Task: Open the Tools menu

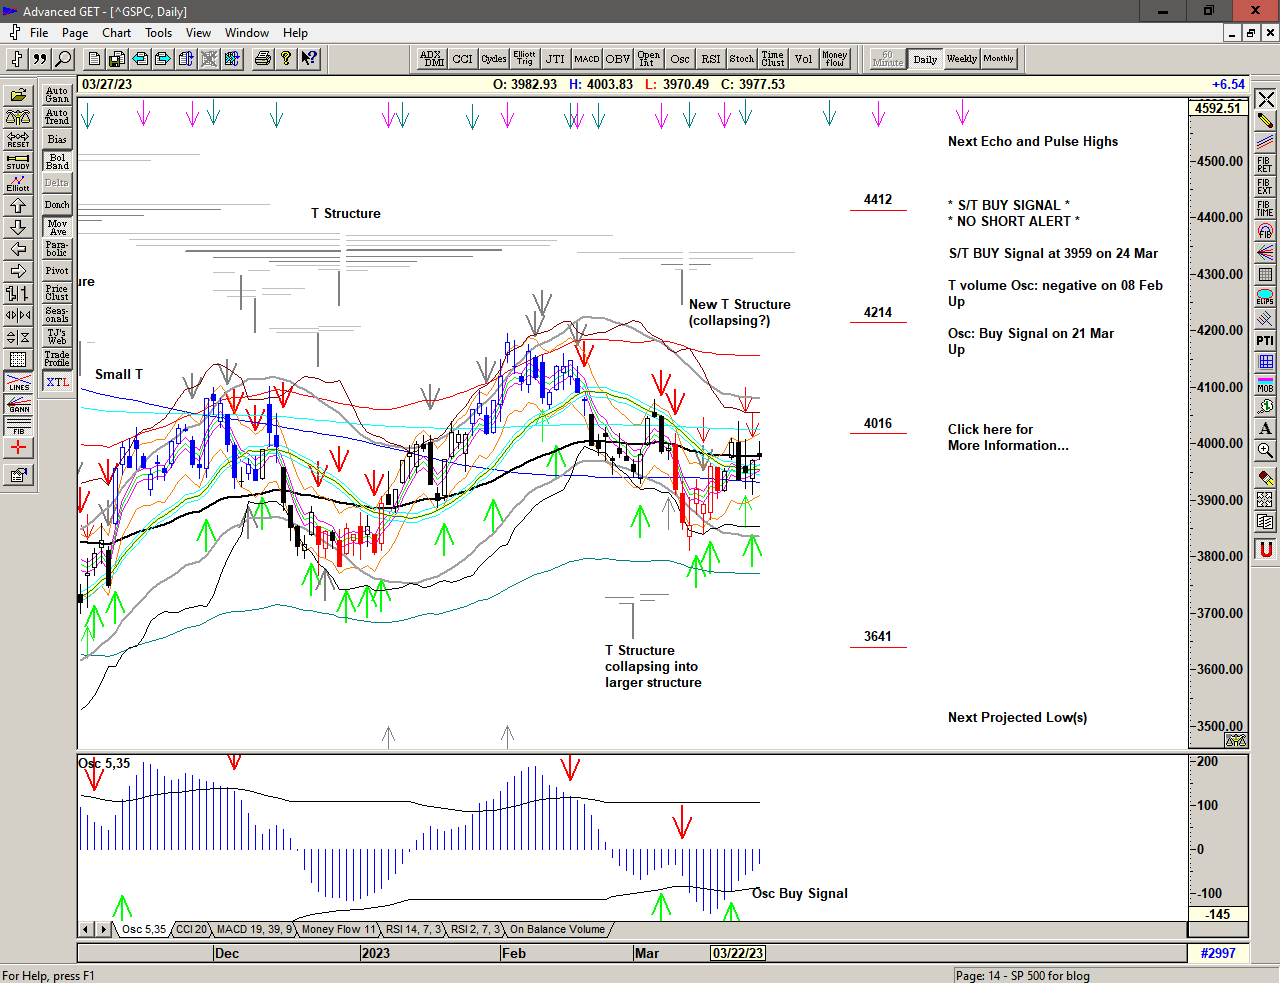Action: point(158,33)
